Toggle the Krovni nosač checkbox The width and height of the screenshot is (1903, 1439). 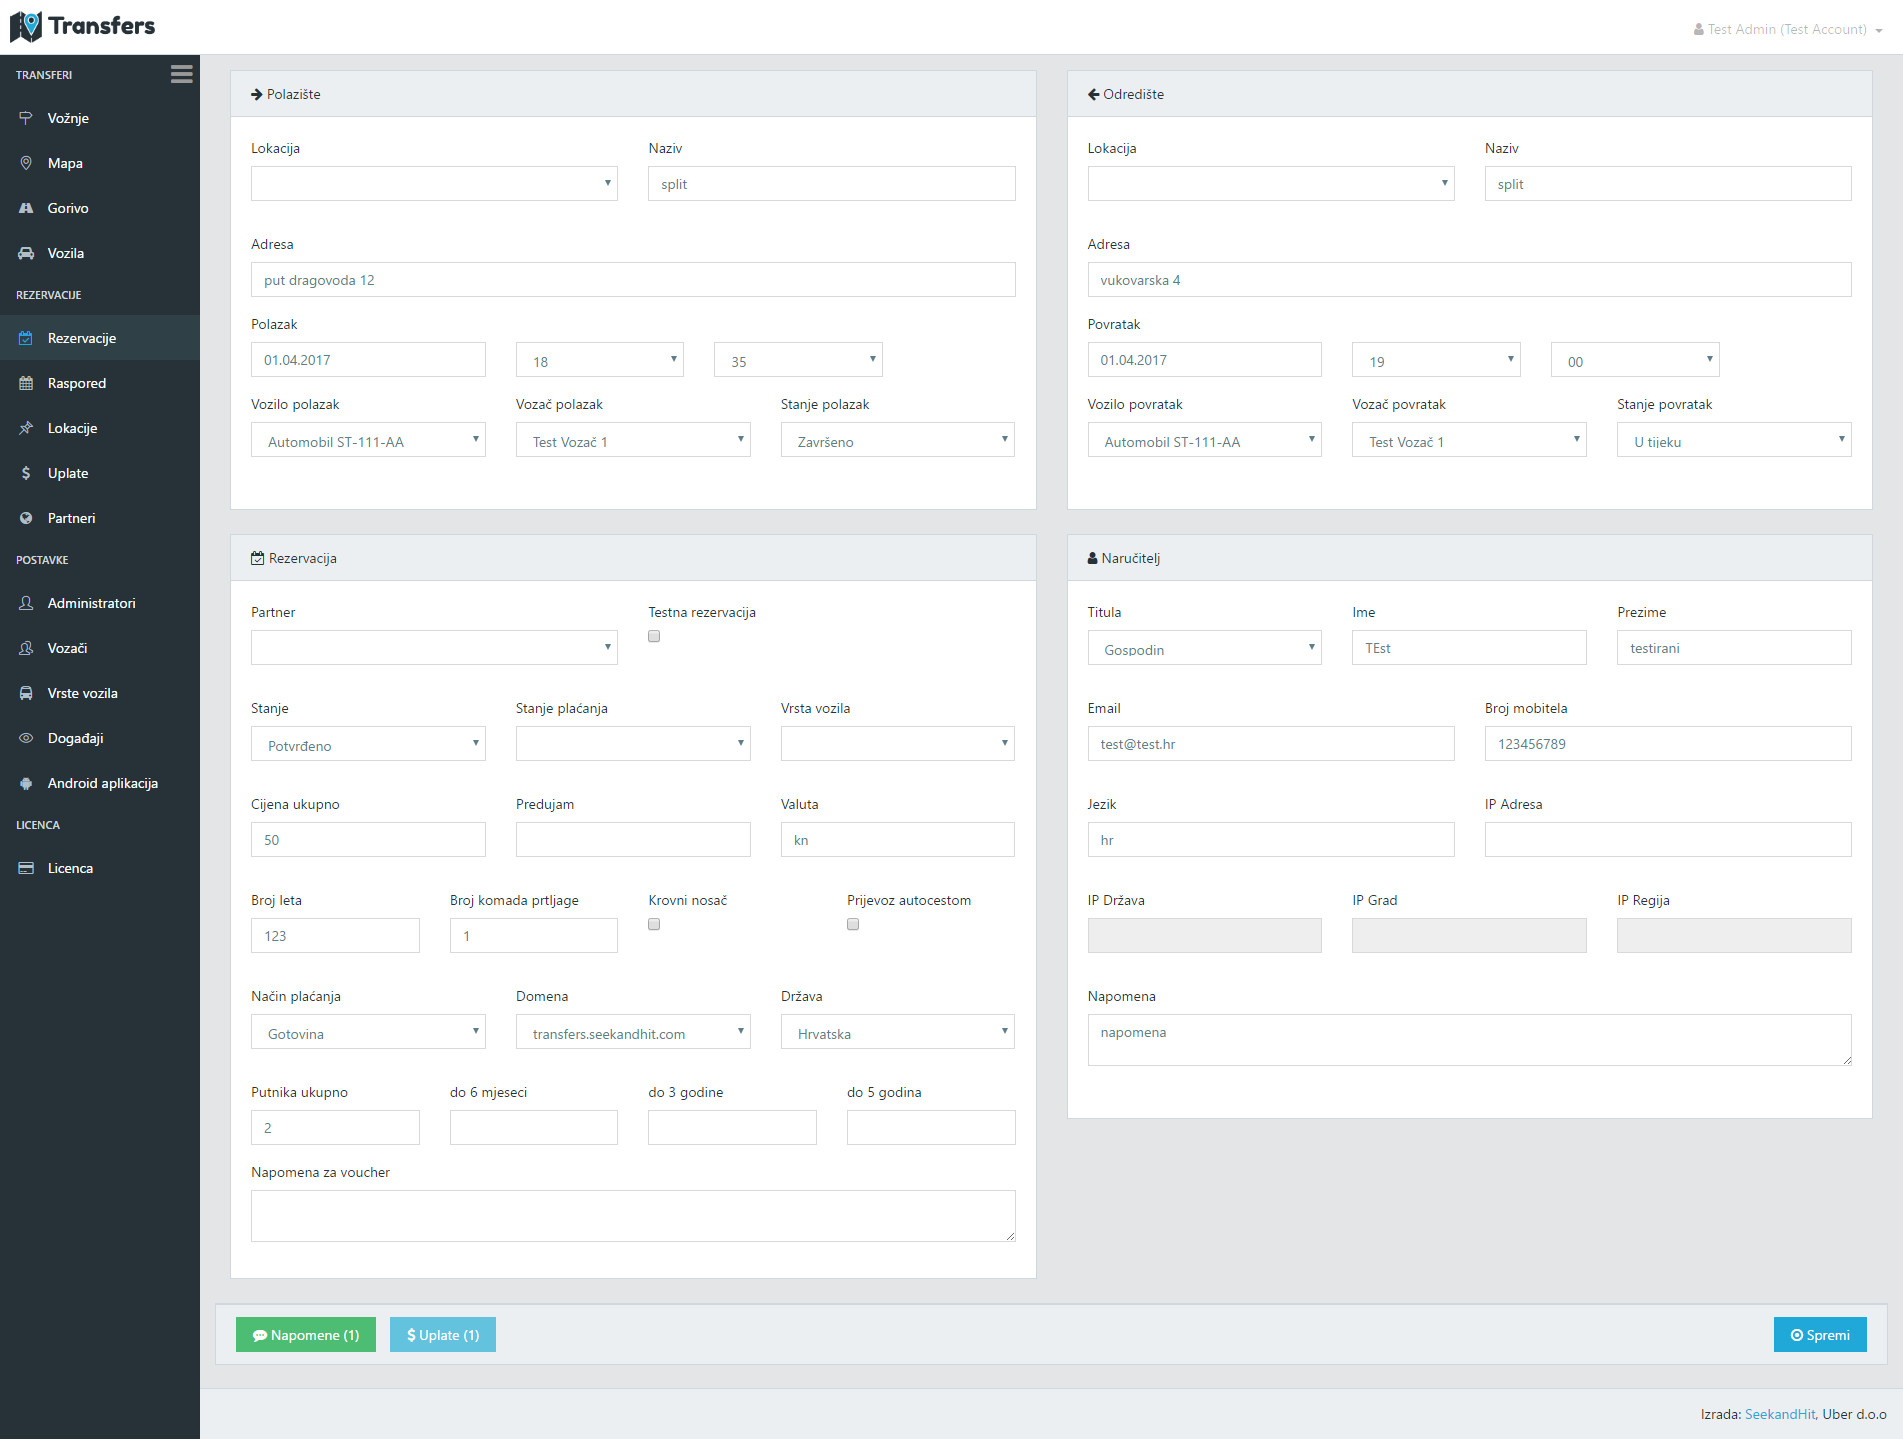pos(654,924)
